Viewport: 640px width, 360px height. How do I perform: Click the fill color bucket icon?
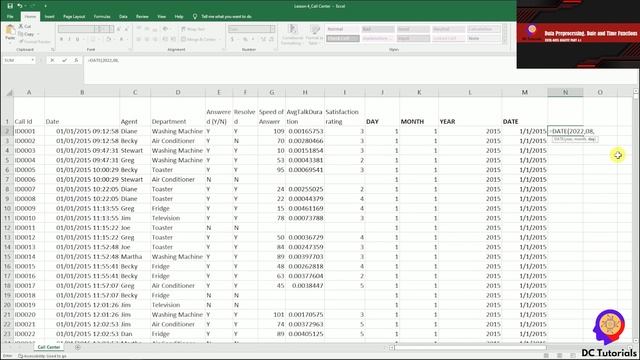tap(108, 39)
